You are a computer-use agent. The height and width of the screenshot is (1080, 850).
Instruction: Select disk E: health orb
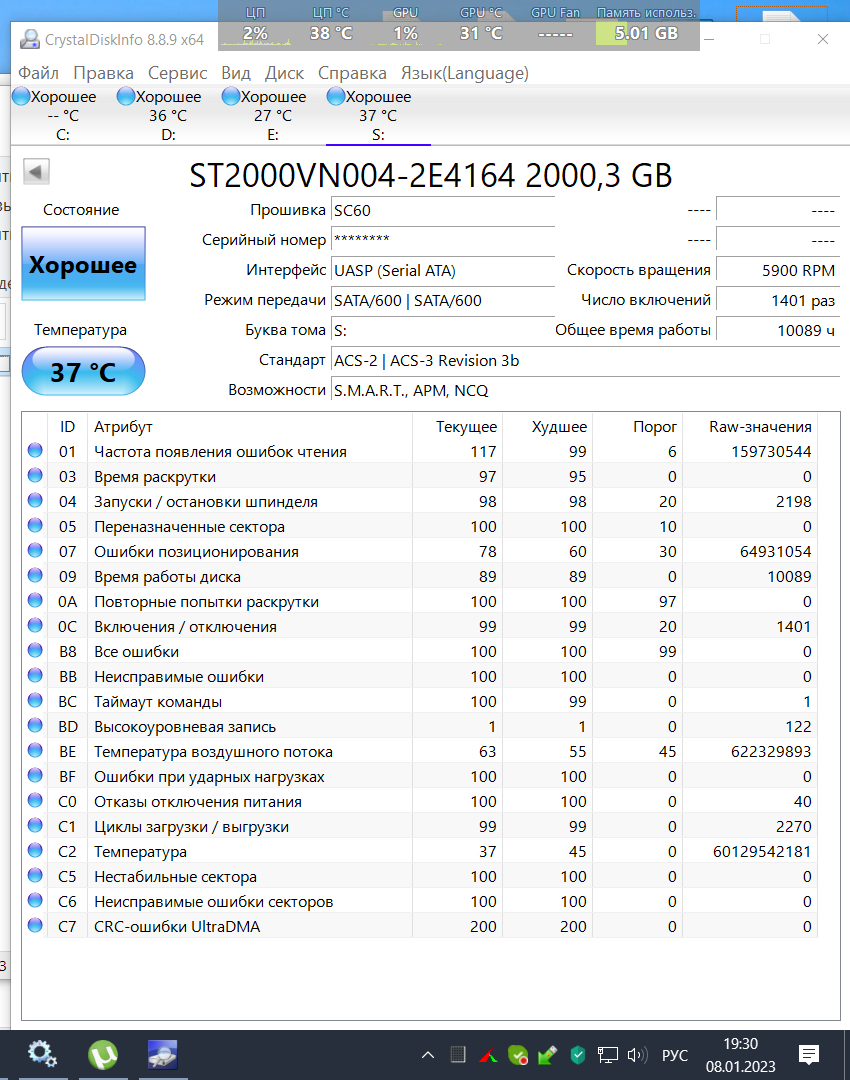pos(231,97)
